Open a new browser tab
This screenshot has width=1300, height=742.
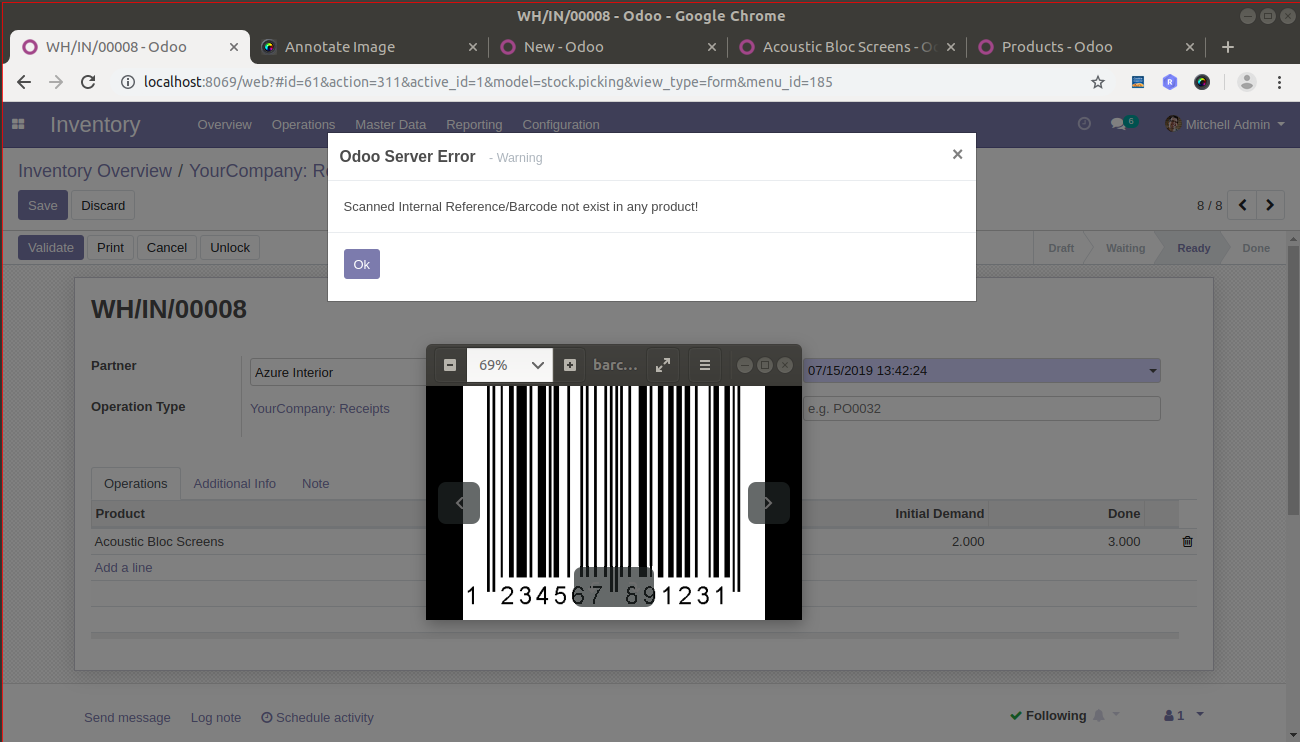point(1228,47)
